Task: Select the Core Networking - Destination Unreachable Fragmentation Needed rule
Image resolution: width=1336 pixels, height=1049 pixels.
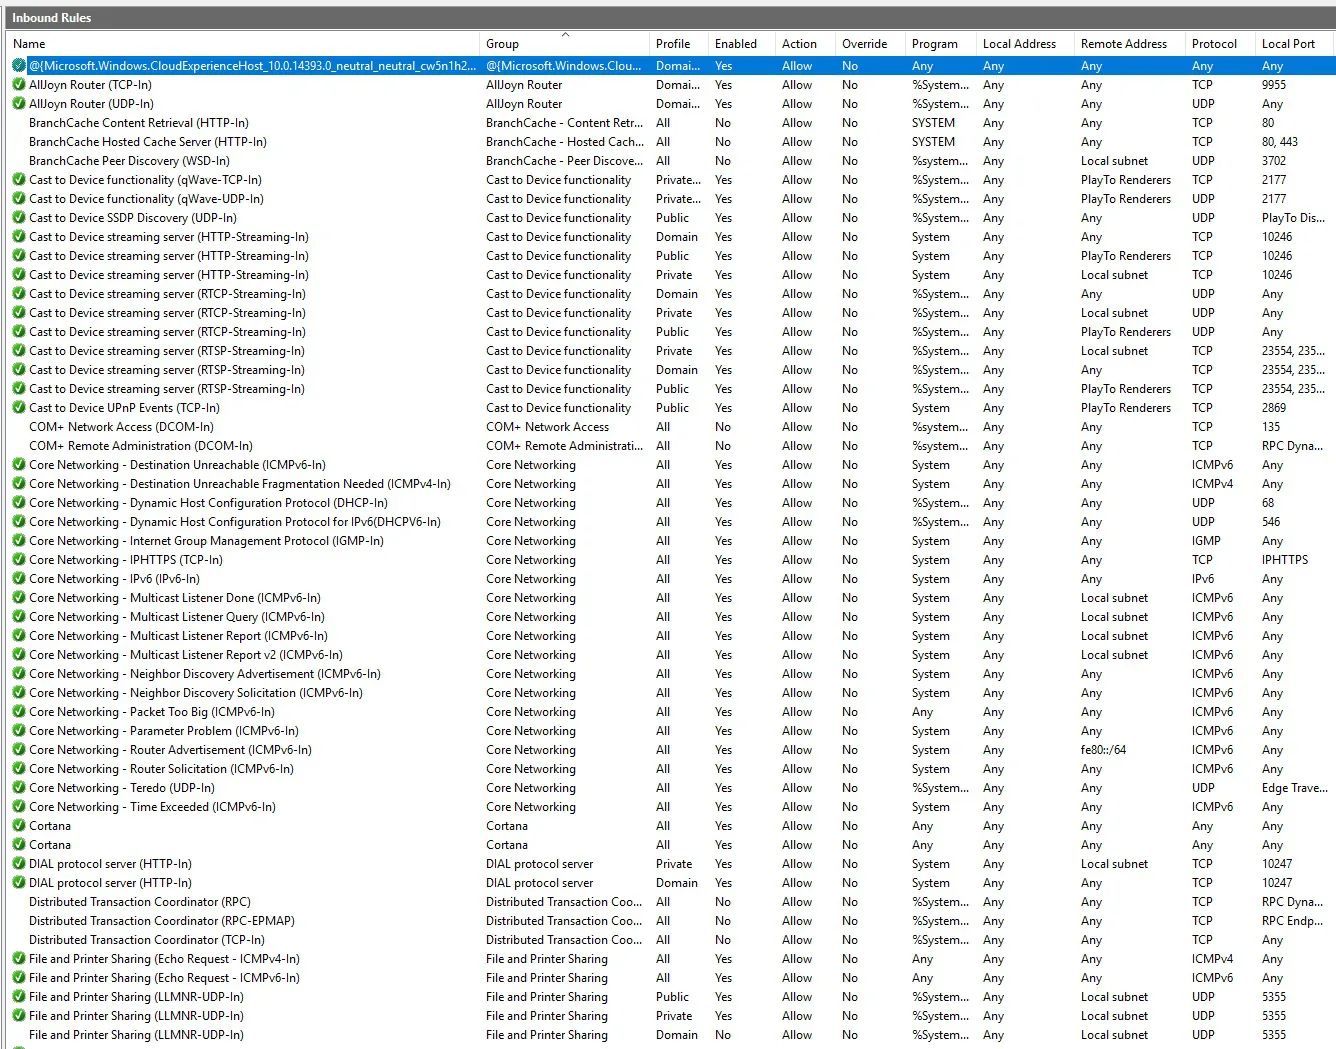Action: 670,484
